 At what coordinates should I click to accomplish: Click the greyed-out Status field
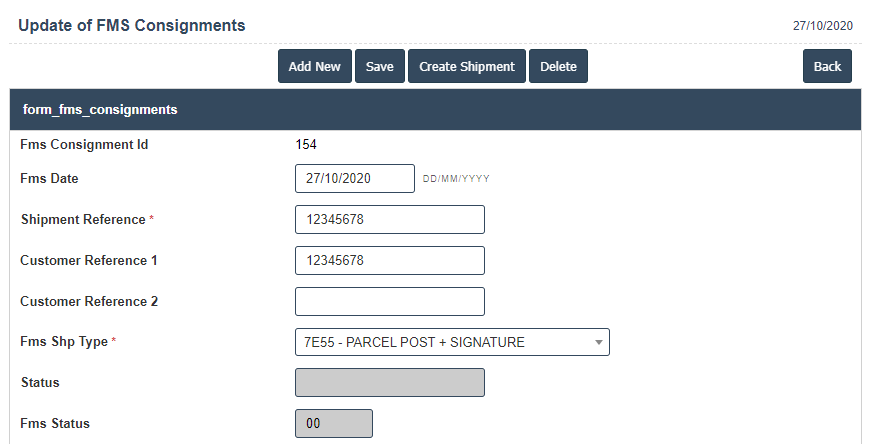[x=389, y=383]
